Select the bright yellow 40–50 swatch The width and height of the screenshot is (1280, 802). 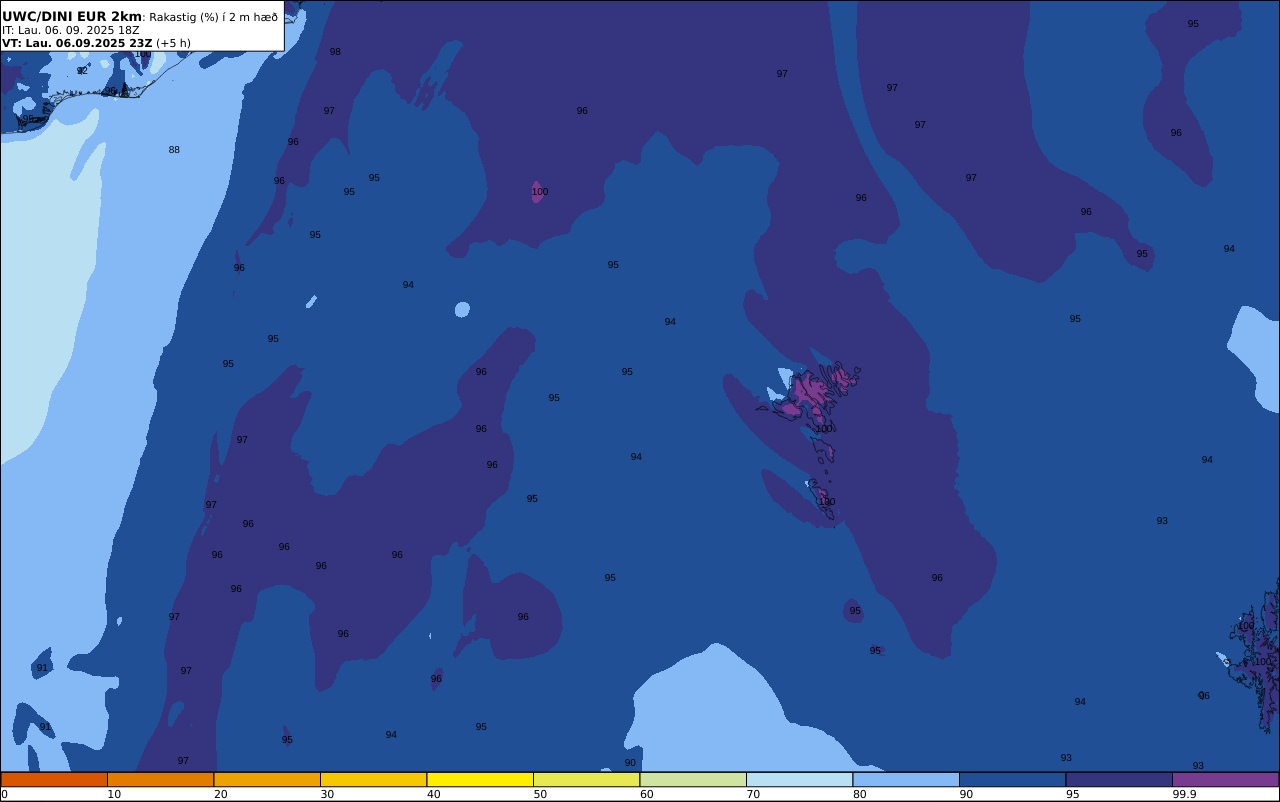point(480,779)
